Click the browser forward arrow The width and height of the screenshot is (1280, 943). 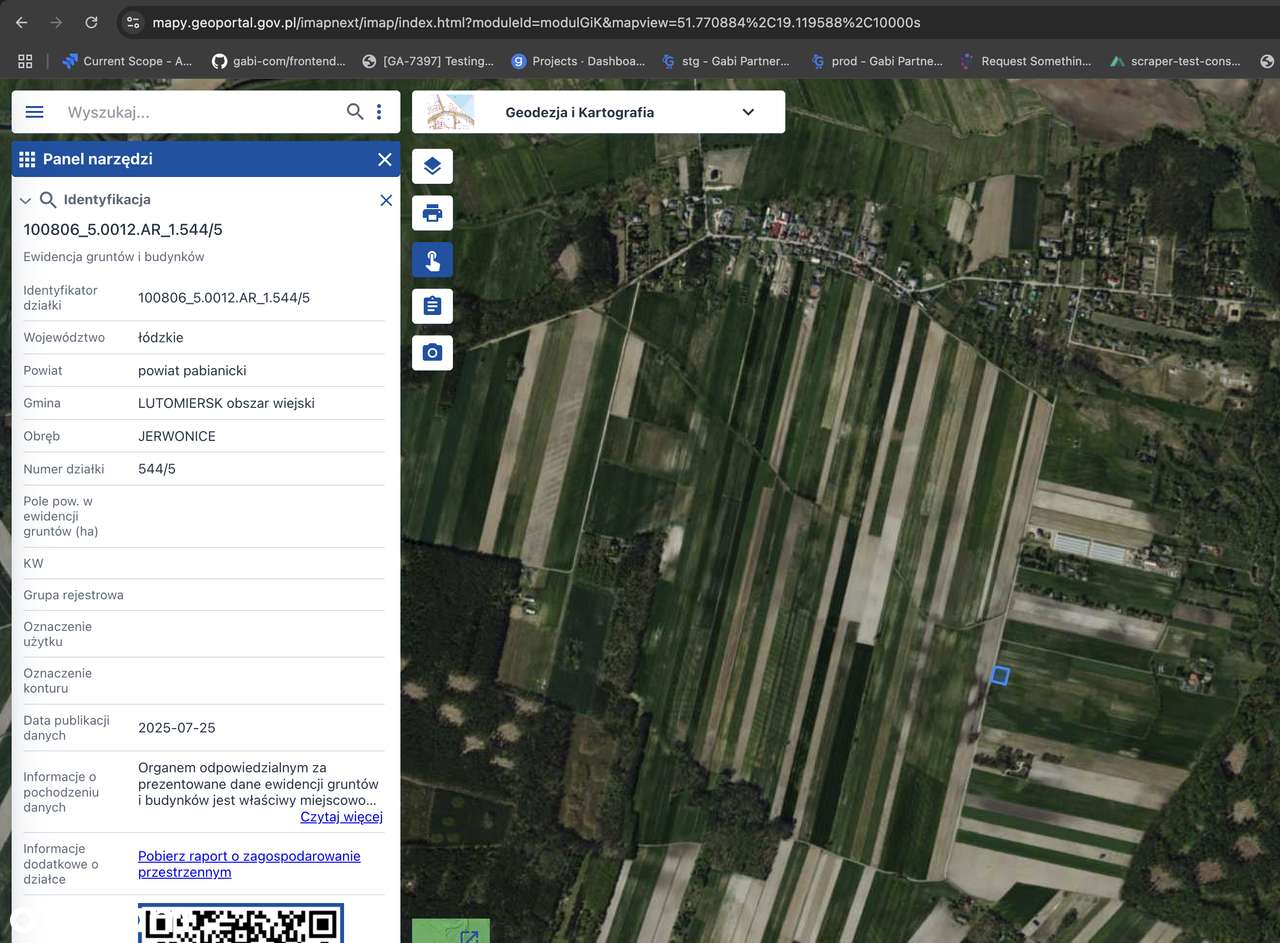56,22
